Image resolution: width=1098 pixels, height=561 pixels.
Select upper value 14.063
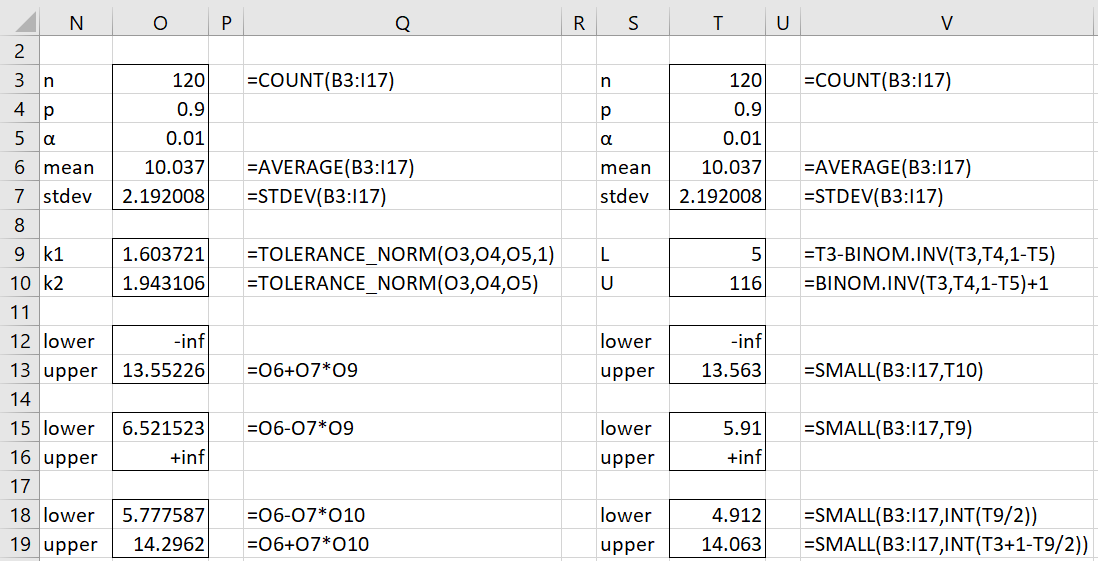point(718,544)
